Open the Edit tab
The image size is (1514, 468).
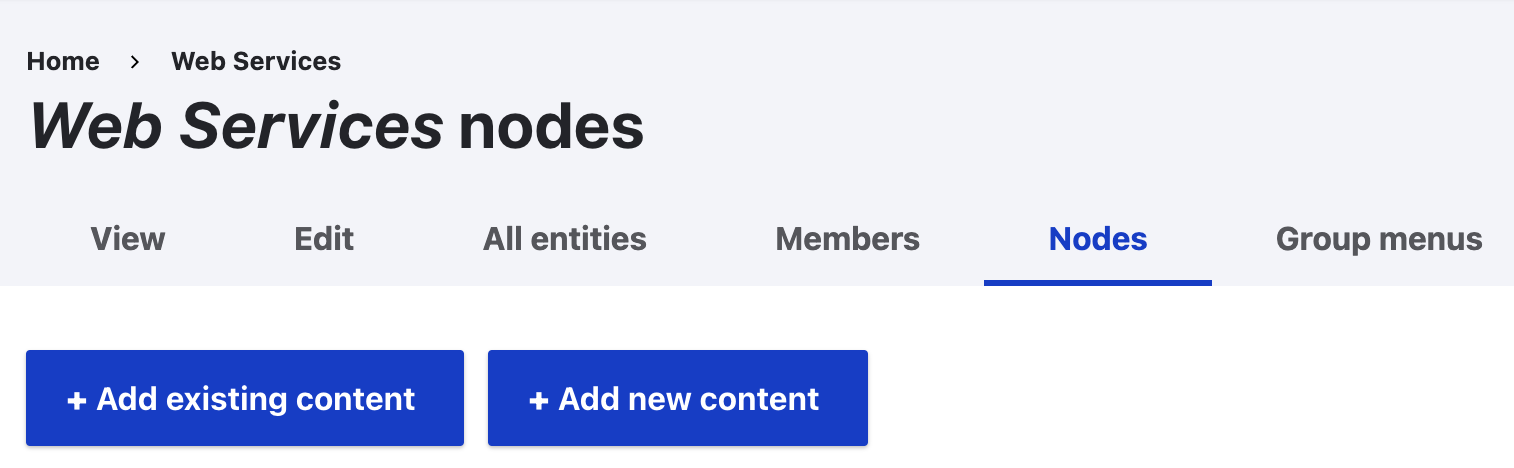(324, 240)
